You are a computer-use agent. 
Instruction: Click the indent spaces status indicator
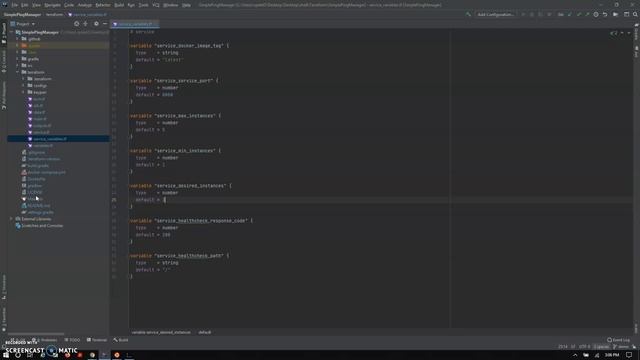[x=601, y=347]
